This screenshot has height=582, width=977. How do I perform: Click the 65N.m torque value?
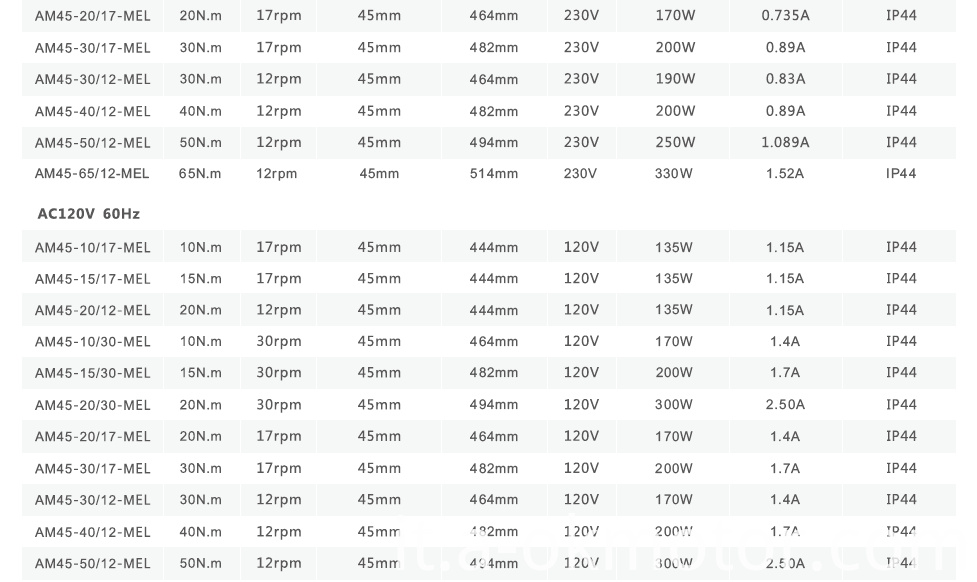pyautogui.click(x=200, y=174)
